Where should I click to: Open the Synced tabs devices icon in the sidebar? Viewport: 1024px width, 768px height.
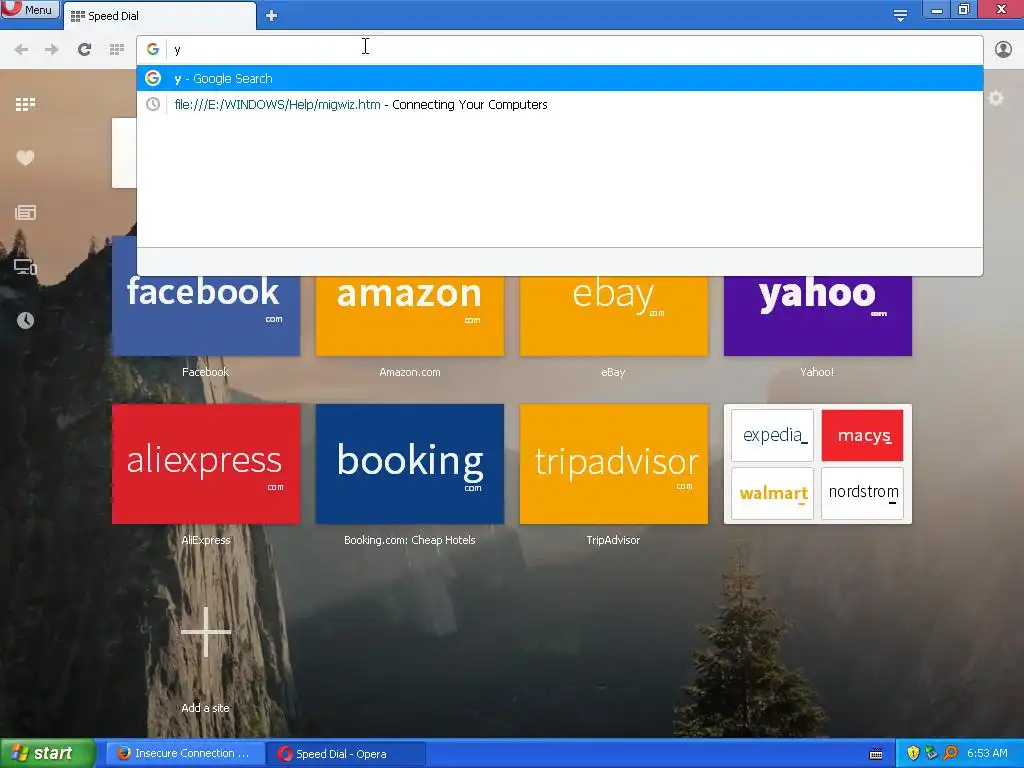(25, 266)
